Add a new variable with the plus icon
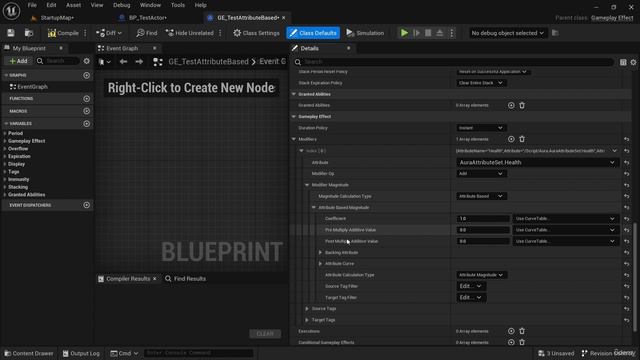This screenshot has width=640, height=360. tap(87, 124)
